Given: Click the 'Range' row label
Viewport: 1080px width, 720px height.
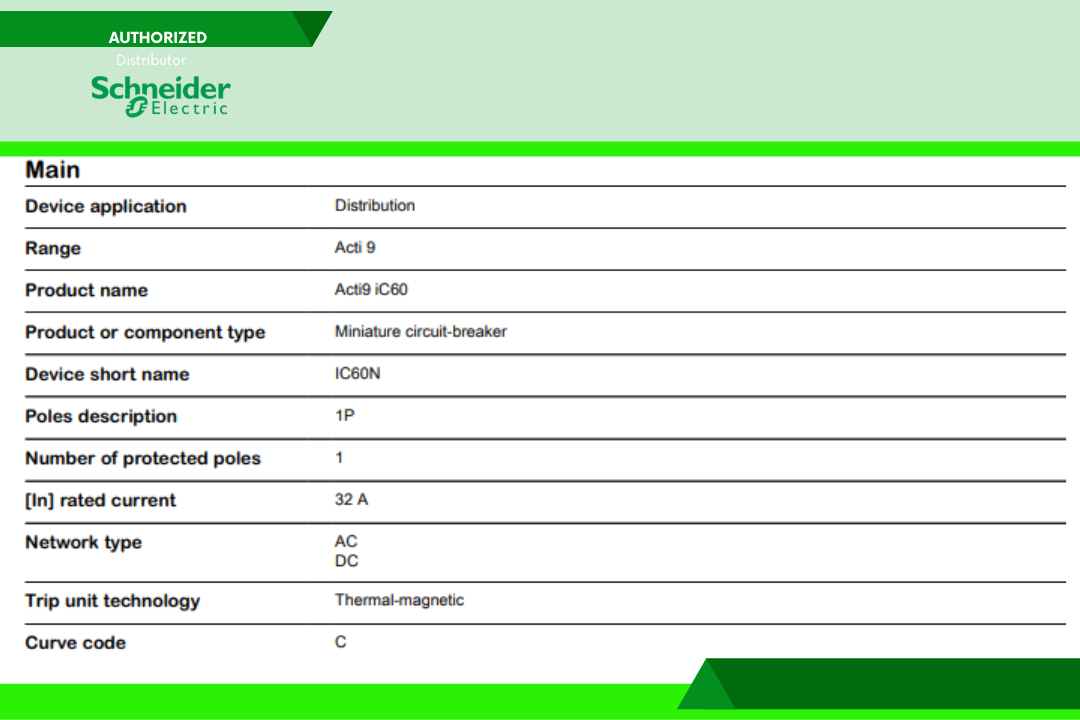Looking at the screenshot, I should click(x=53, y=249).
